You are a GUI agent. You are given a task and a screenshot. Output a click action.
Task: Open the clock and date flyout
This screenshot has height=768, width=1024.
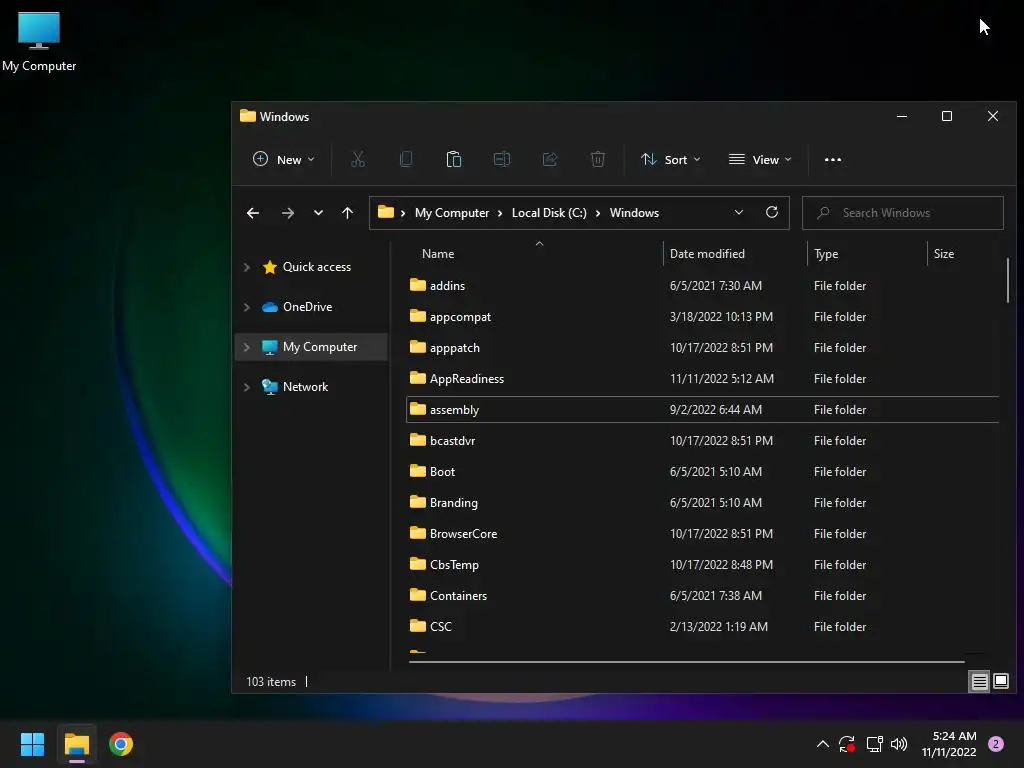(949, 744)
